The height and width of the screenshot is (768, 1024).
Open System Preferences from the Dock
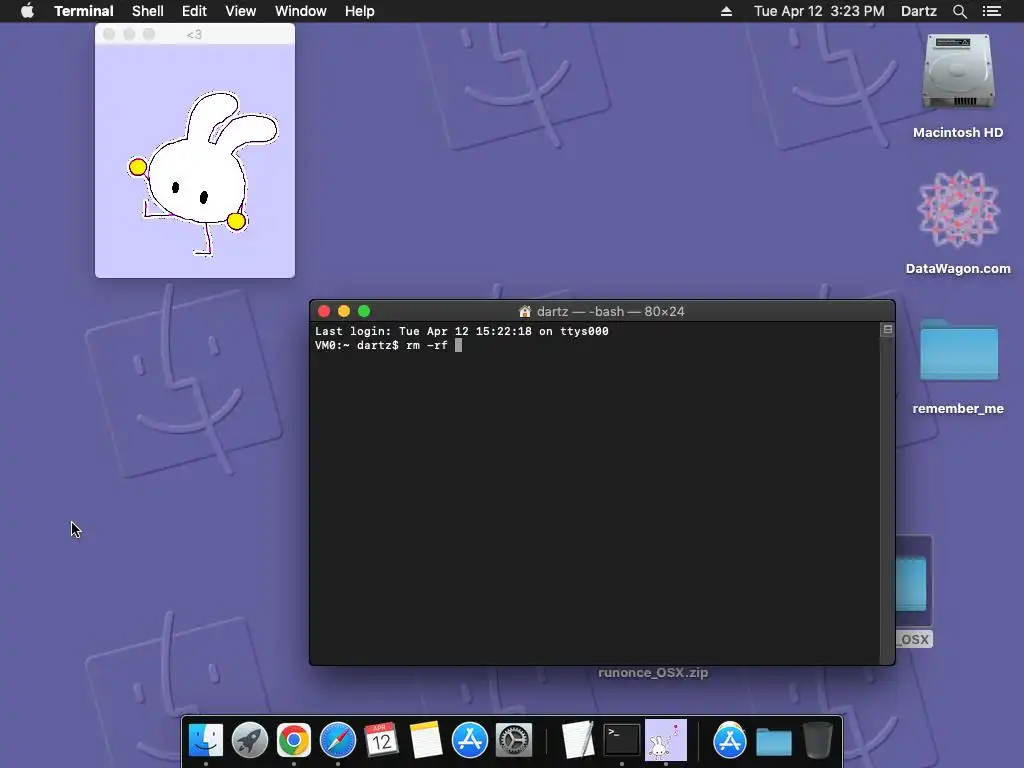click(x=514, y=740)
